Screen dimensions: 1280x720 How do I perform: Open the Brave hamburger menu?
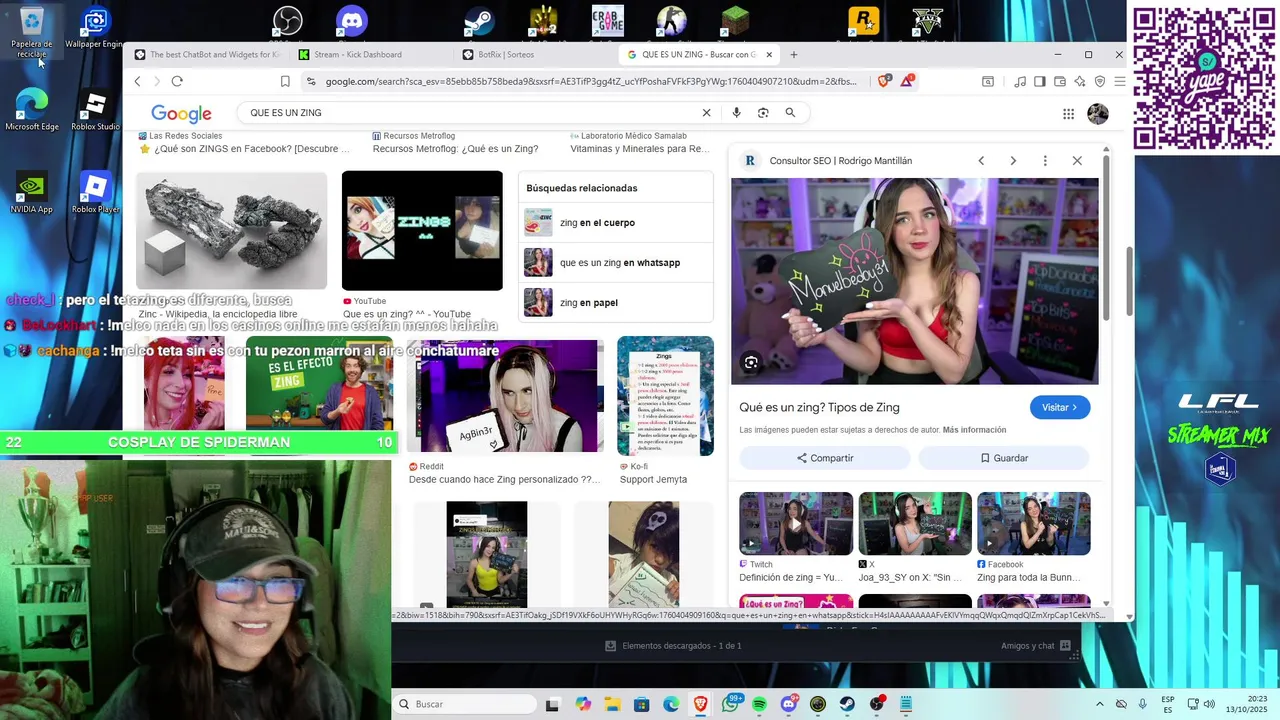(x=1120, y=81)
